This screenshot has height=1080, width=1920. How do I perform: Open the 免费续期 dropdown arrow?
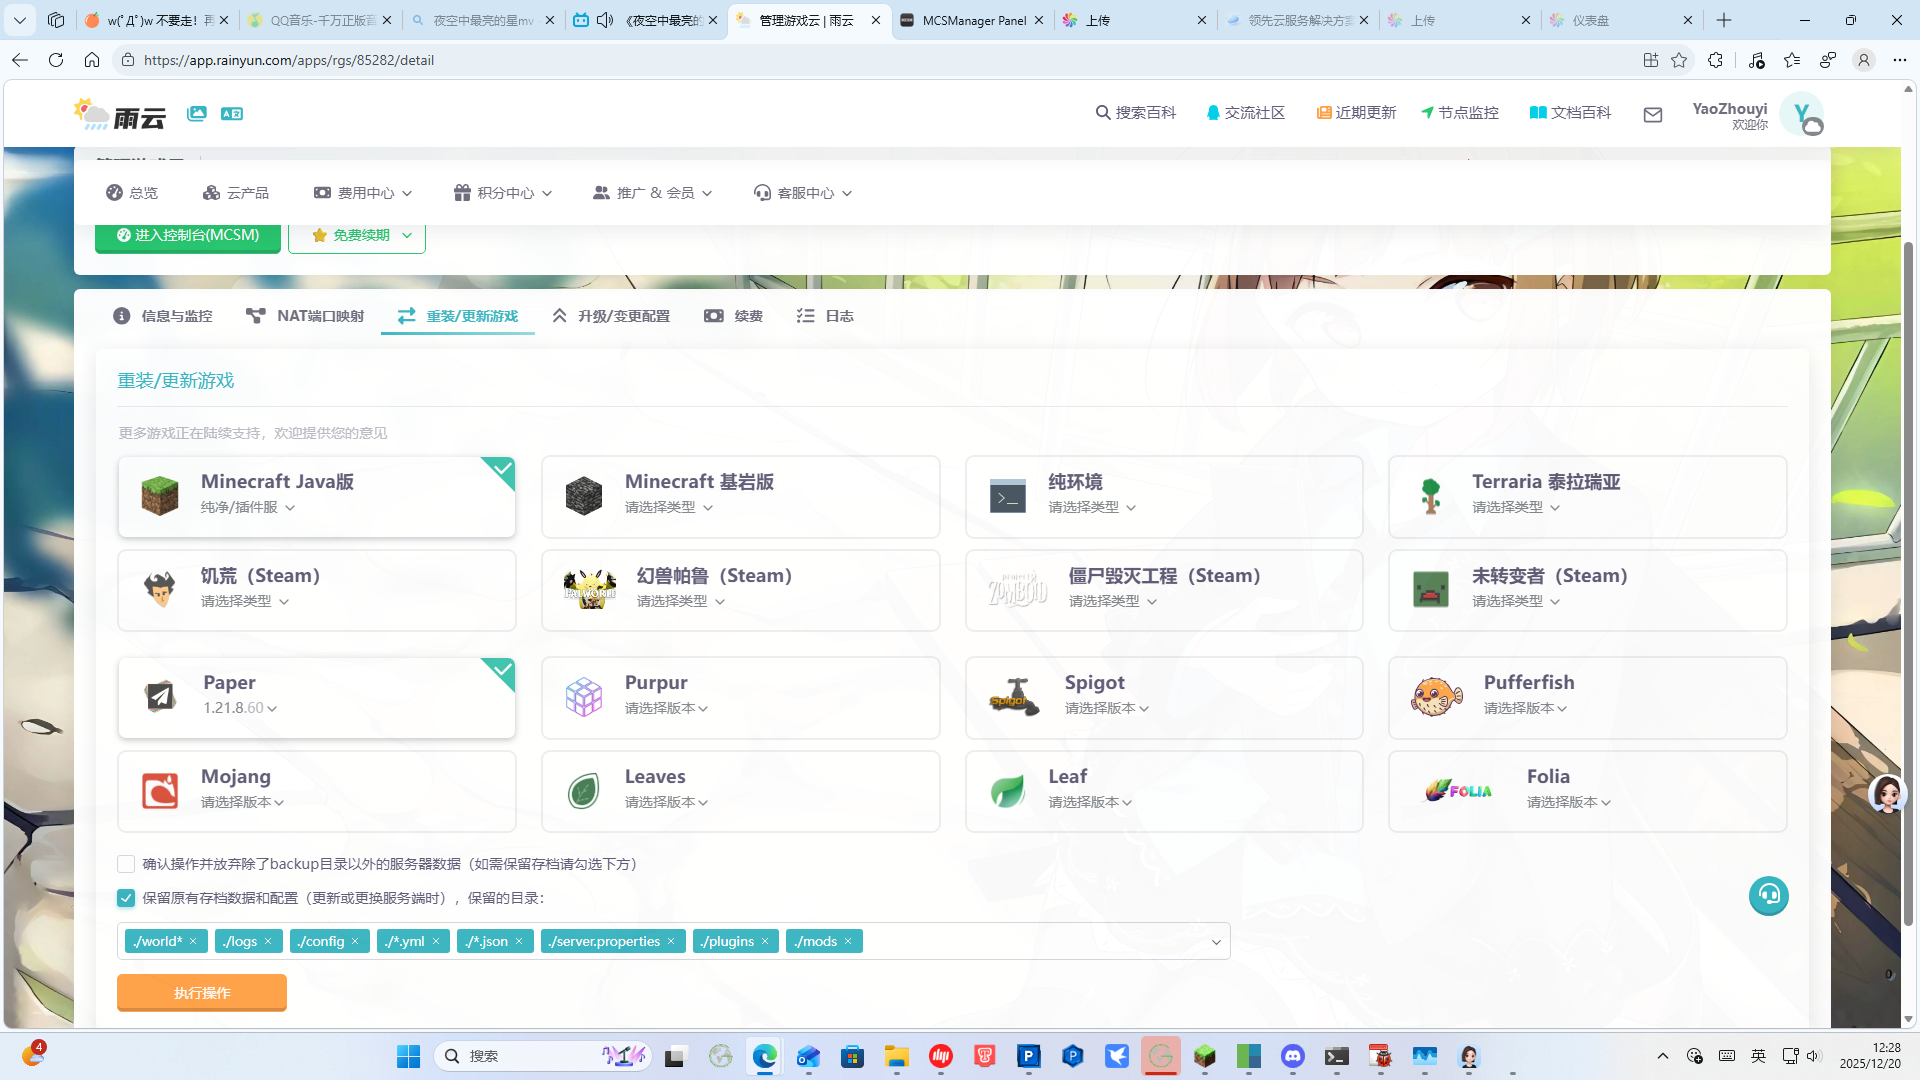coord(407,236)
